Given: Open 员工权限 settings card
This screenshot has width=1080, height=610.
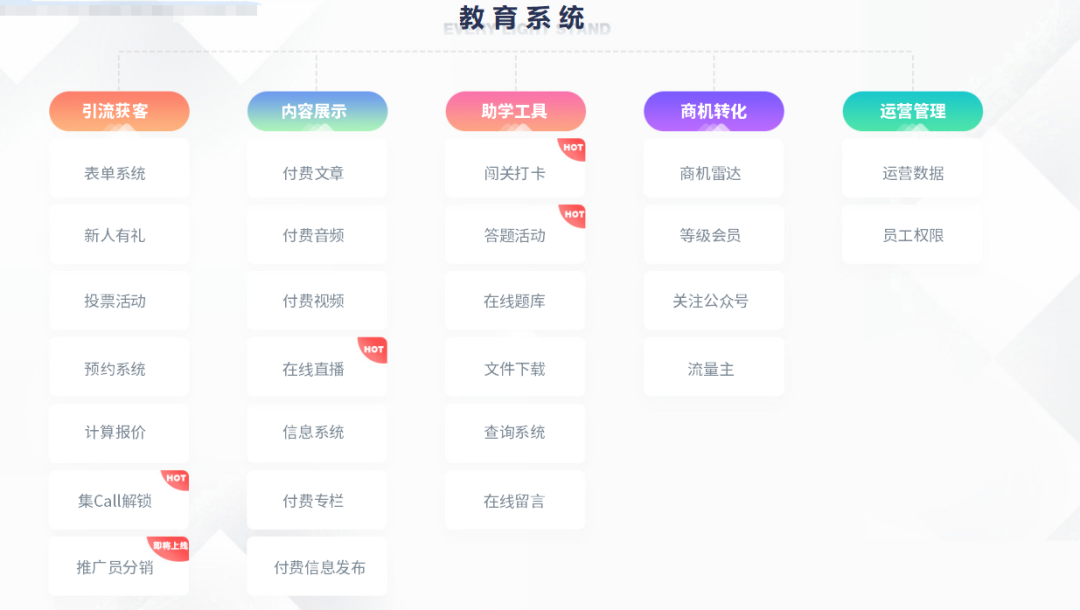Looking at the screenshot, I should (912, 236).
